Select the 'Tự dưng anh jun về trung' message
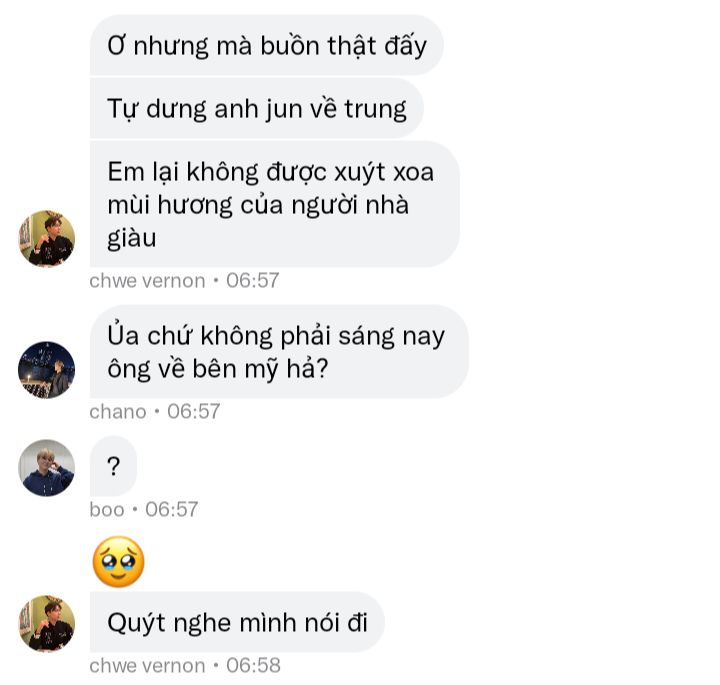 257,108
